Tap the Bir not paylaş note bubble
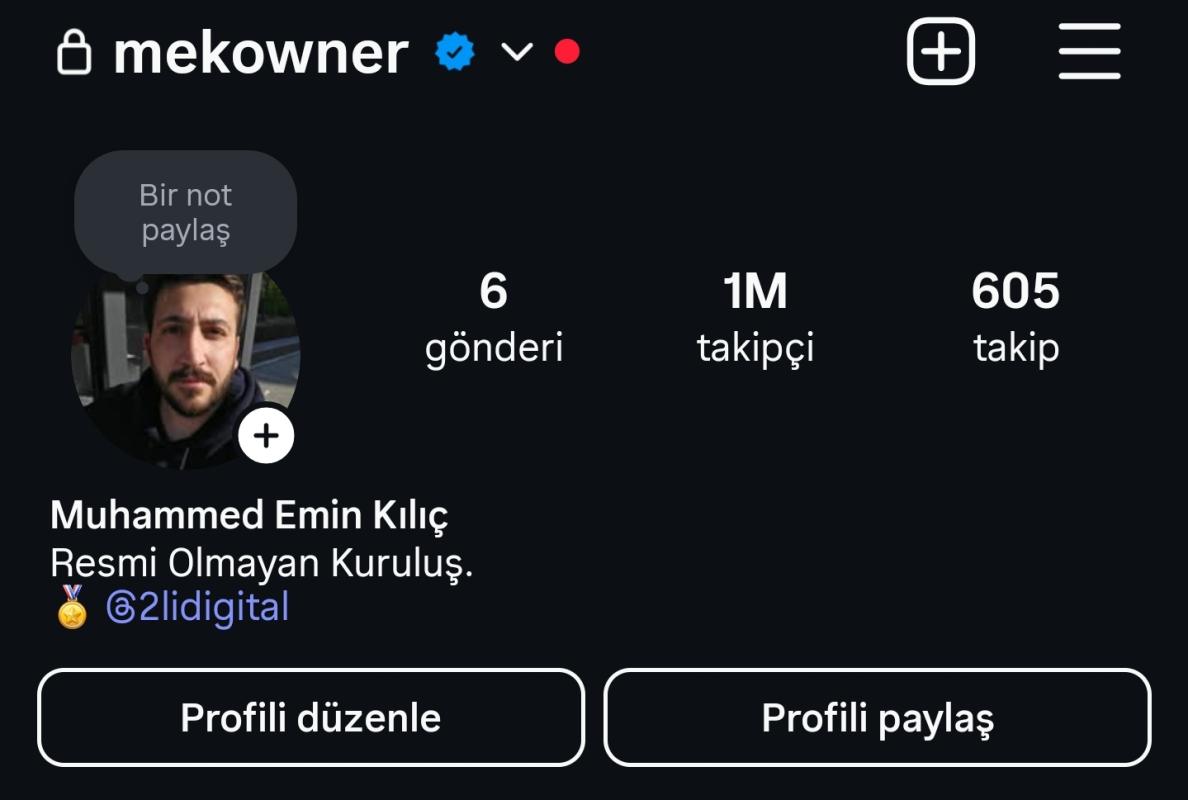 [186, 212]
